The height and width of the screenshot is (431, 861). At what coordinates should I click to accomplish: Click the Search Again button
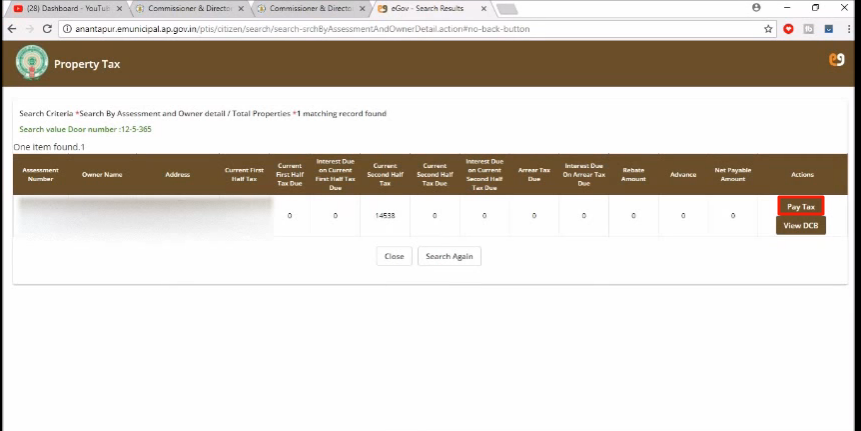tap(449, 256)
